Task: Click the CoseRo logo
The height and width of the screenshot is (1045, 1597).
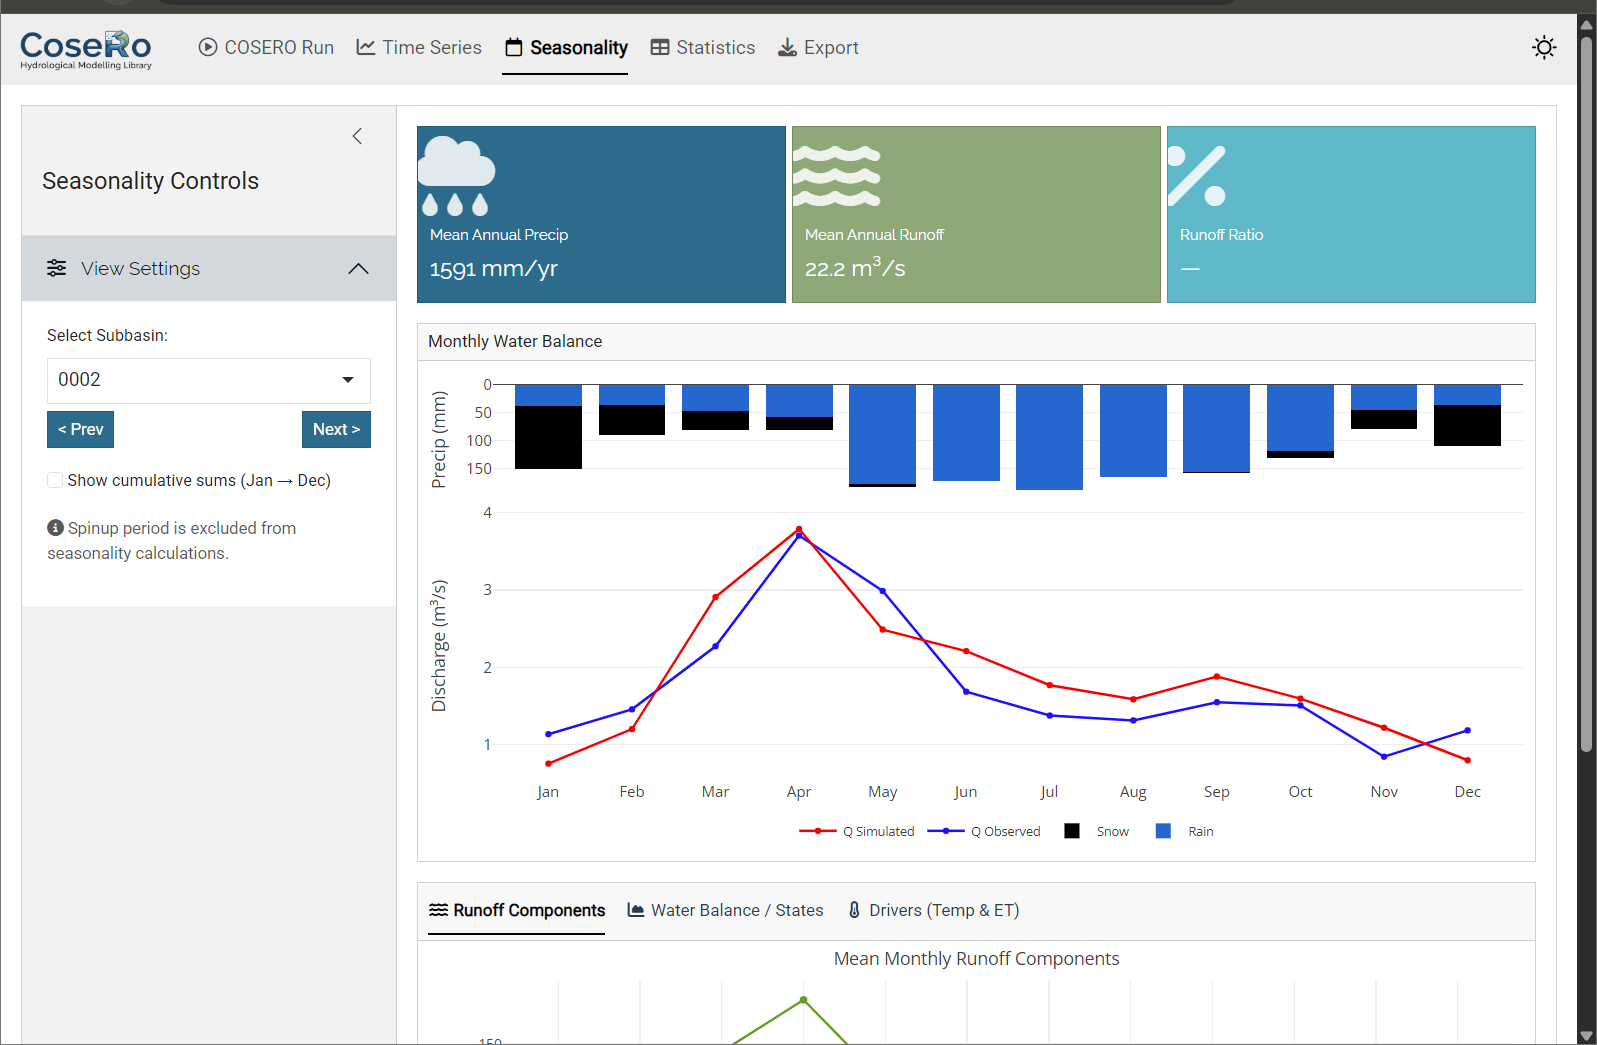Action: pyautogui.click(x=86, y=49)
